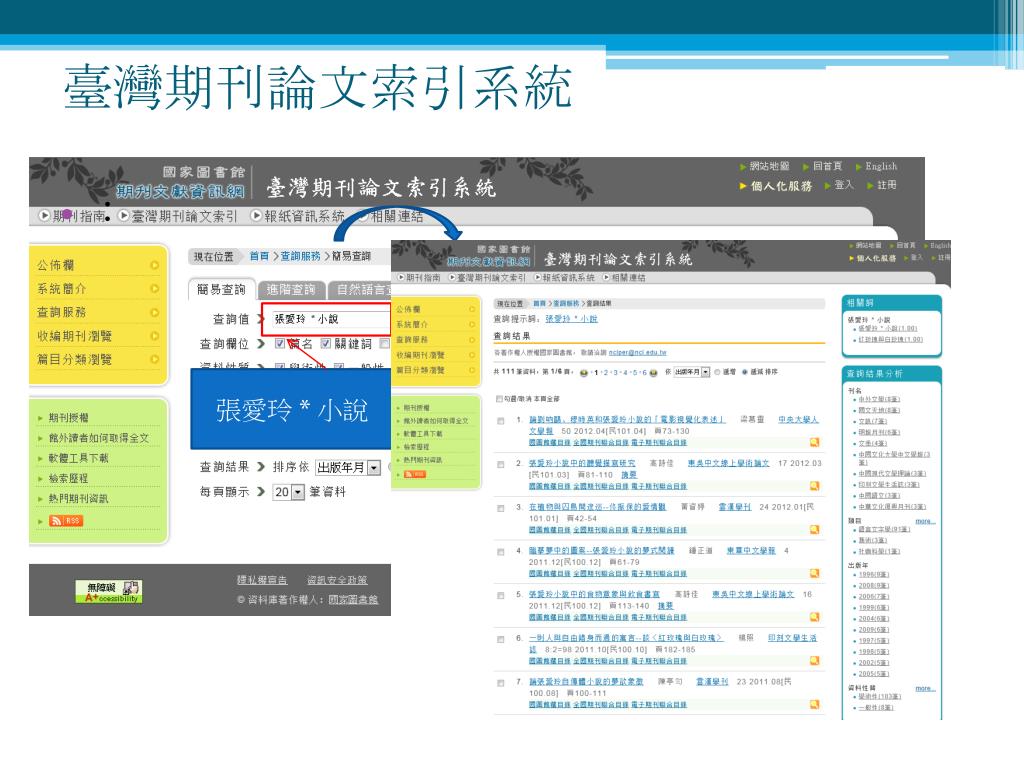Select the 遞減 descending radio button
Screen dimensions: 1024x768
(744, 372)
